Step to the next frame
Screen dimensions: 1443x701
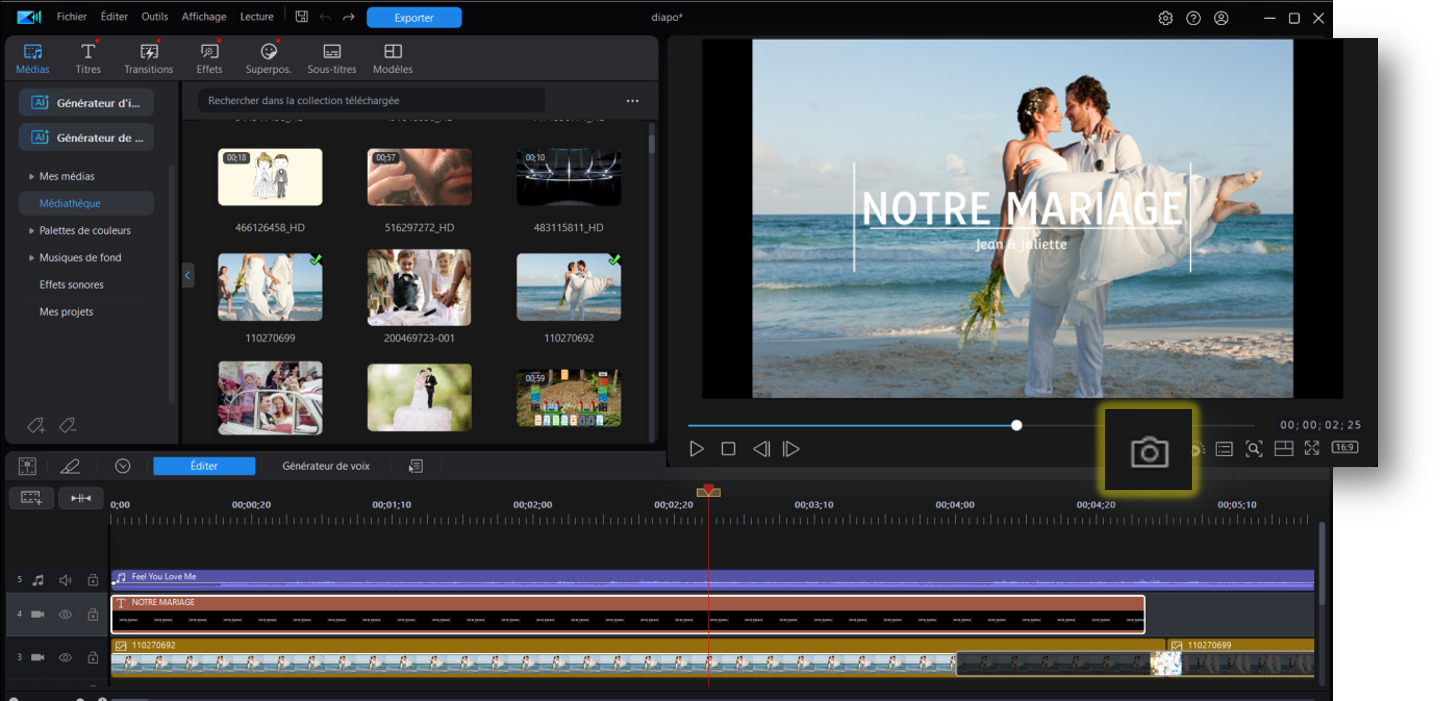click(x=791, y=449)
